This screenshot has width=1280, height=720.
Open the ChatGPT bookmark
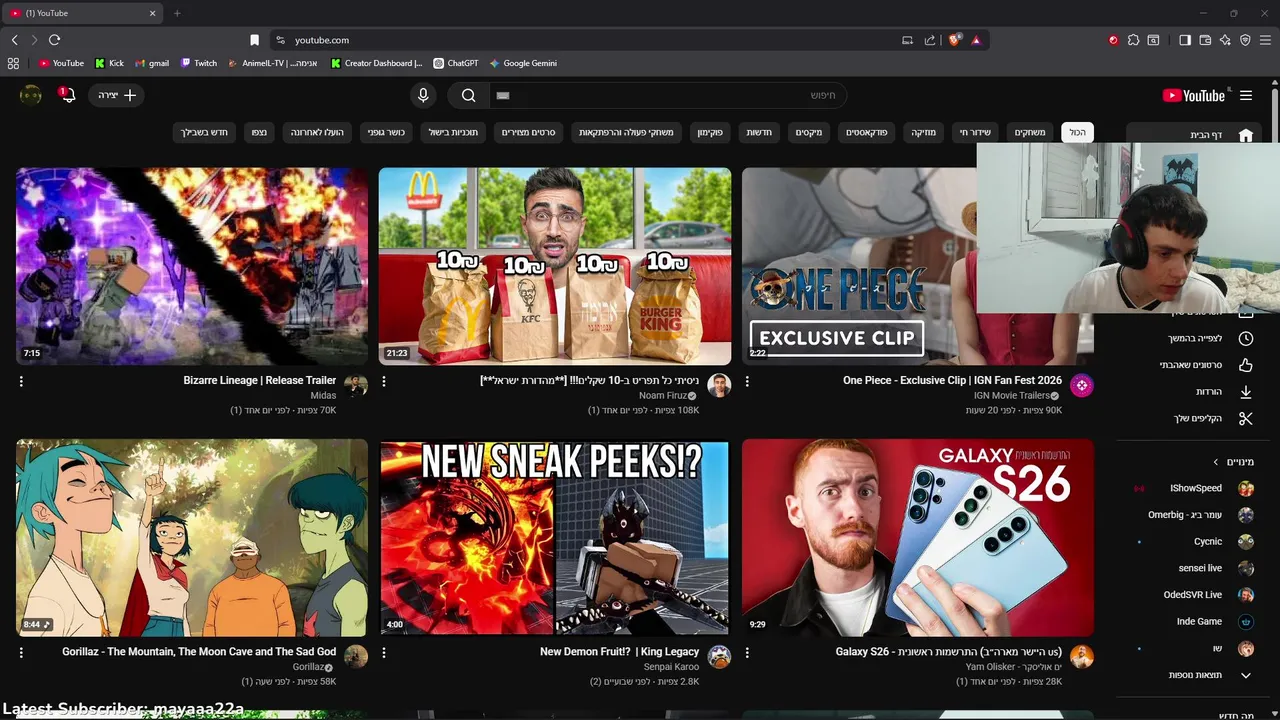456,63
